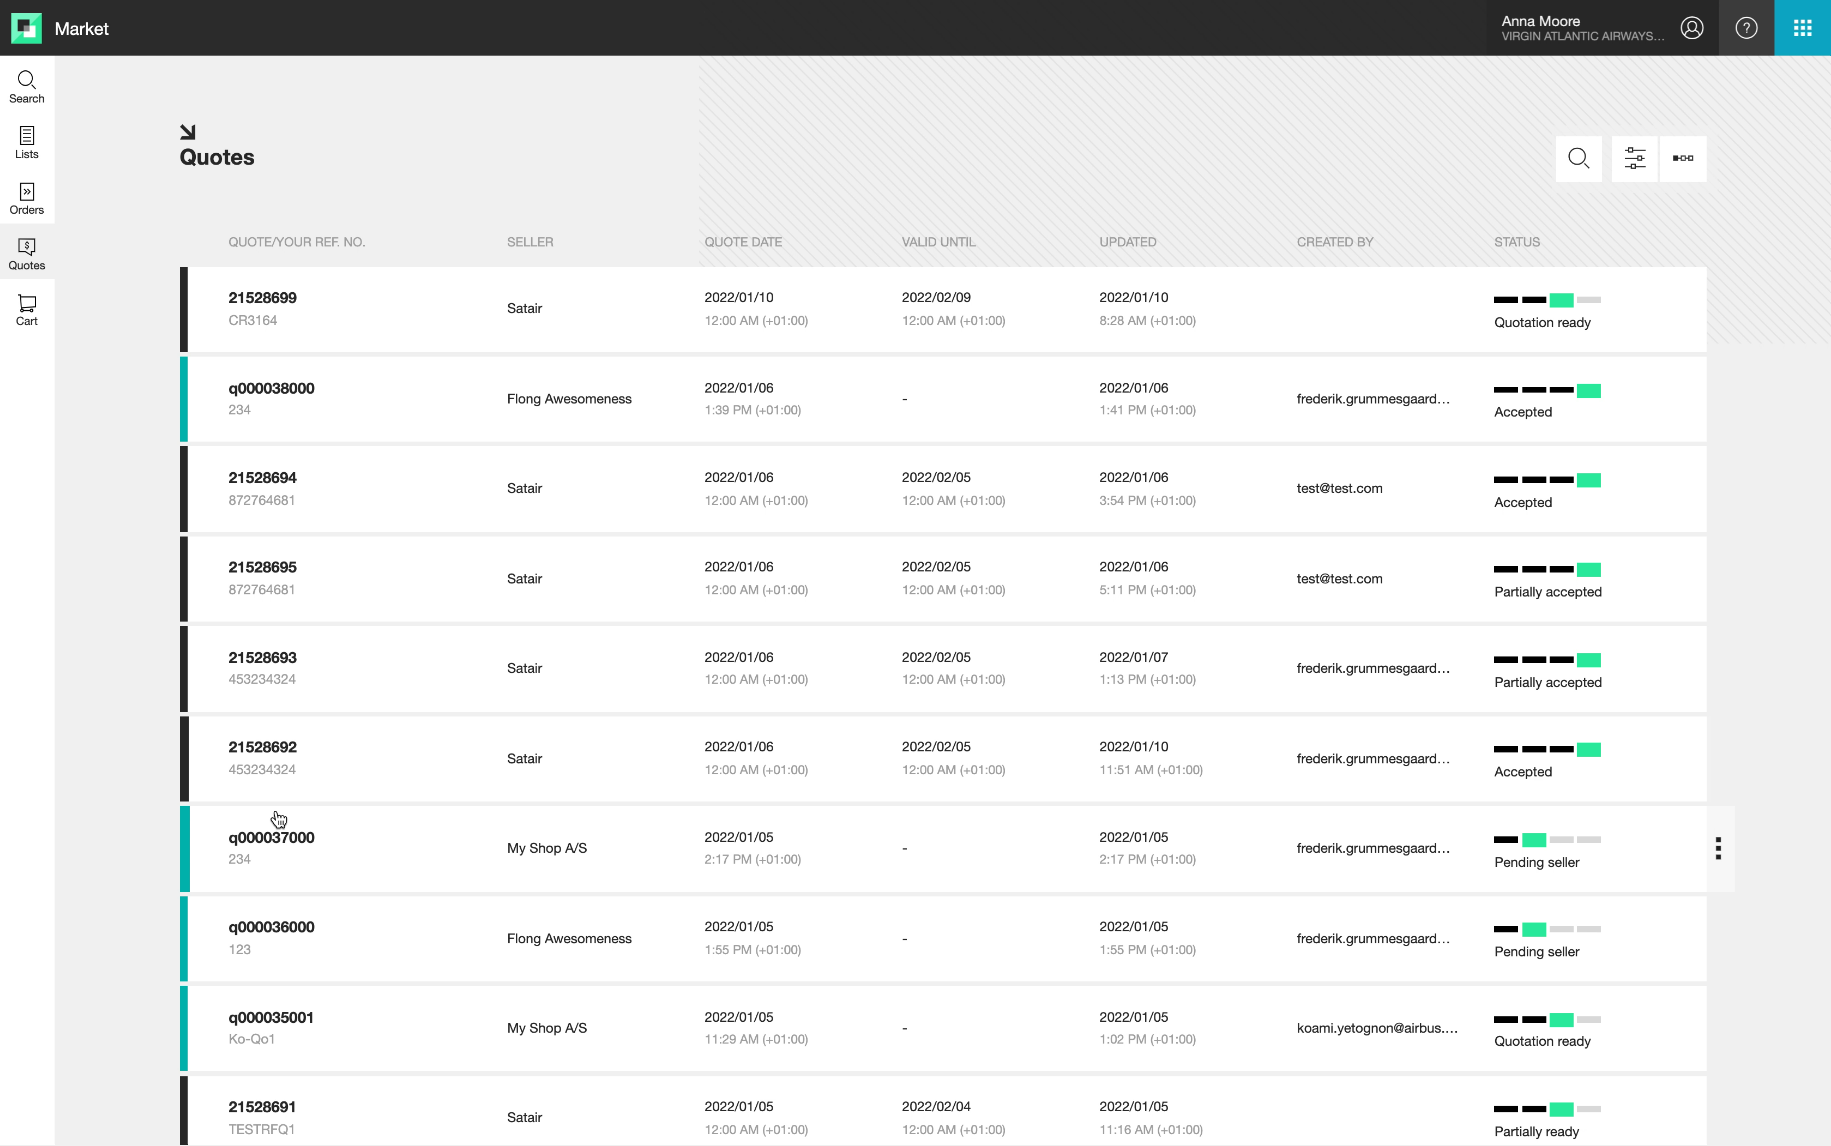Click Quotation ready status for 21528699
1831x1146 pixels.
tap(1542, 322)
